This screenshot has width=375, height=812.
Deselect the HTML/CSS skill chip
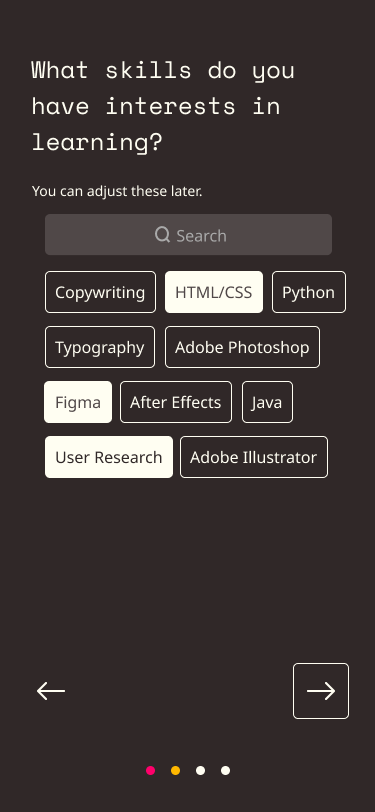tap(213, 292)
